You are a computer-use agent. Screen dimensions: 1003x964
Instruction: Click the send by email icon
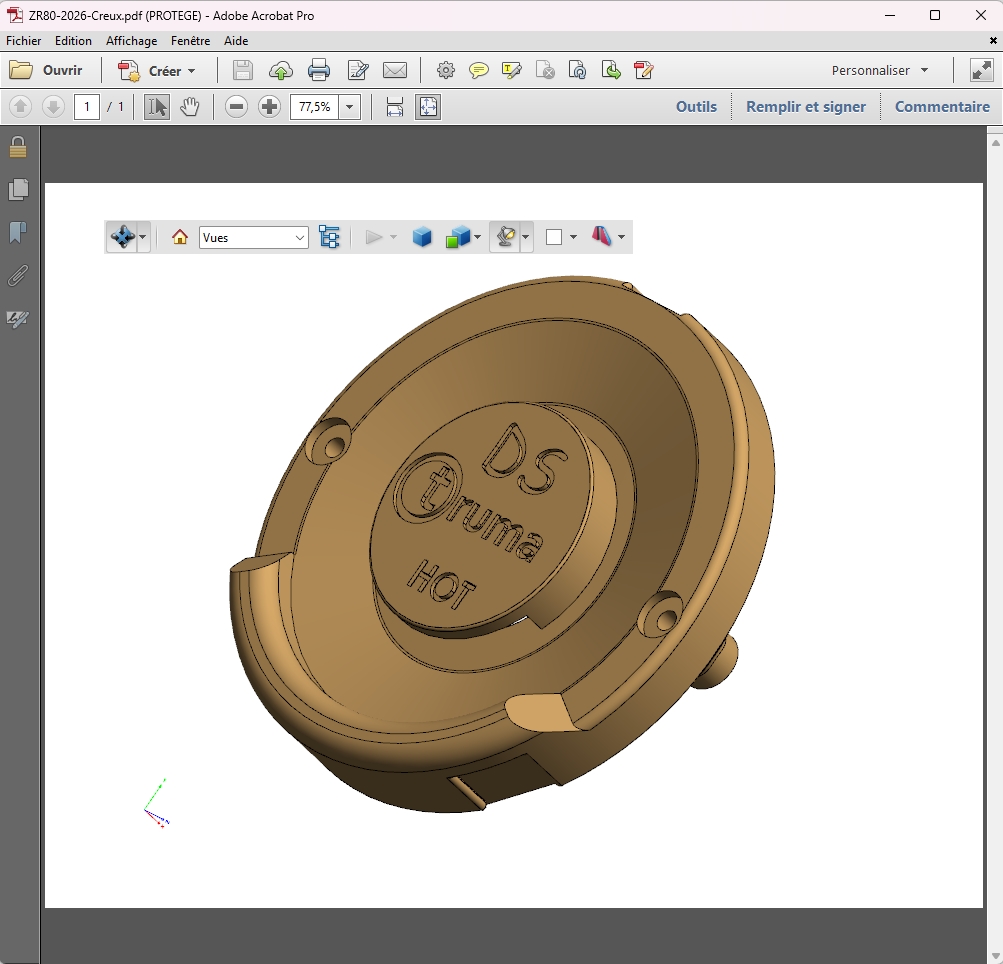click(x=395, y=70)
